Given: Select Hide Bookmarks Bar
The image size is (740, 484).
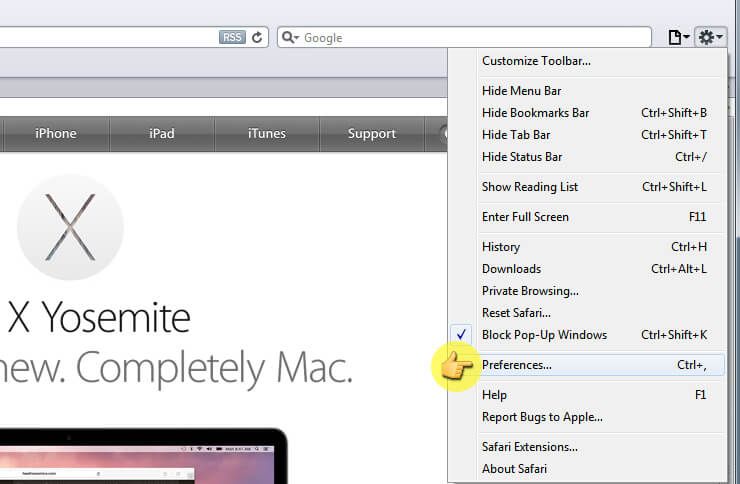Looking at the screenshot, I should click(x=588, y=113).
